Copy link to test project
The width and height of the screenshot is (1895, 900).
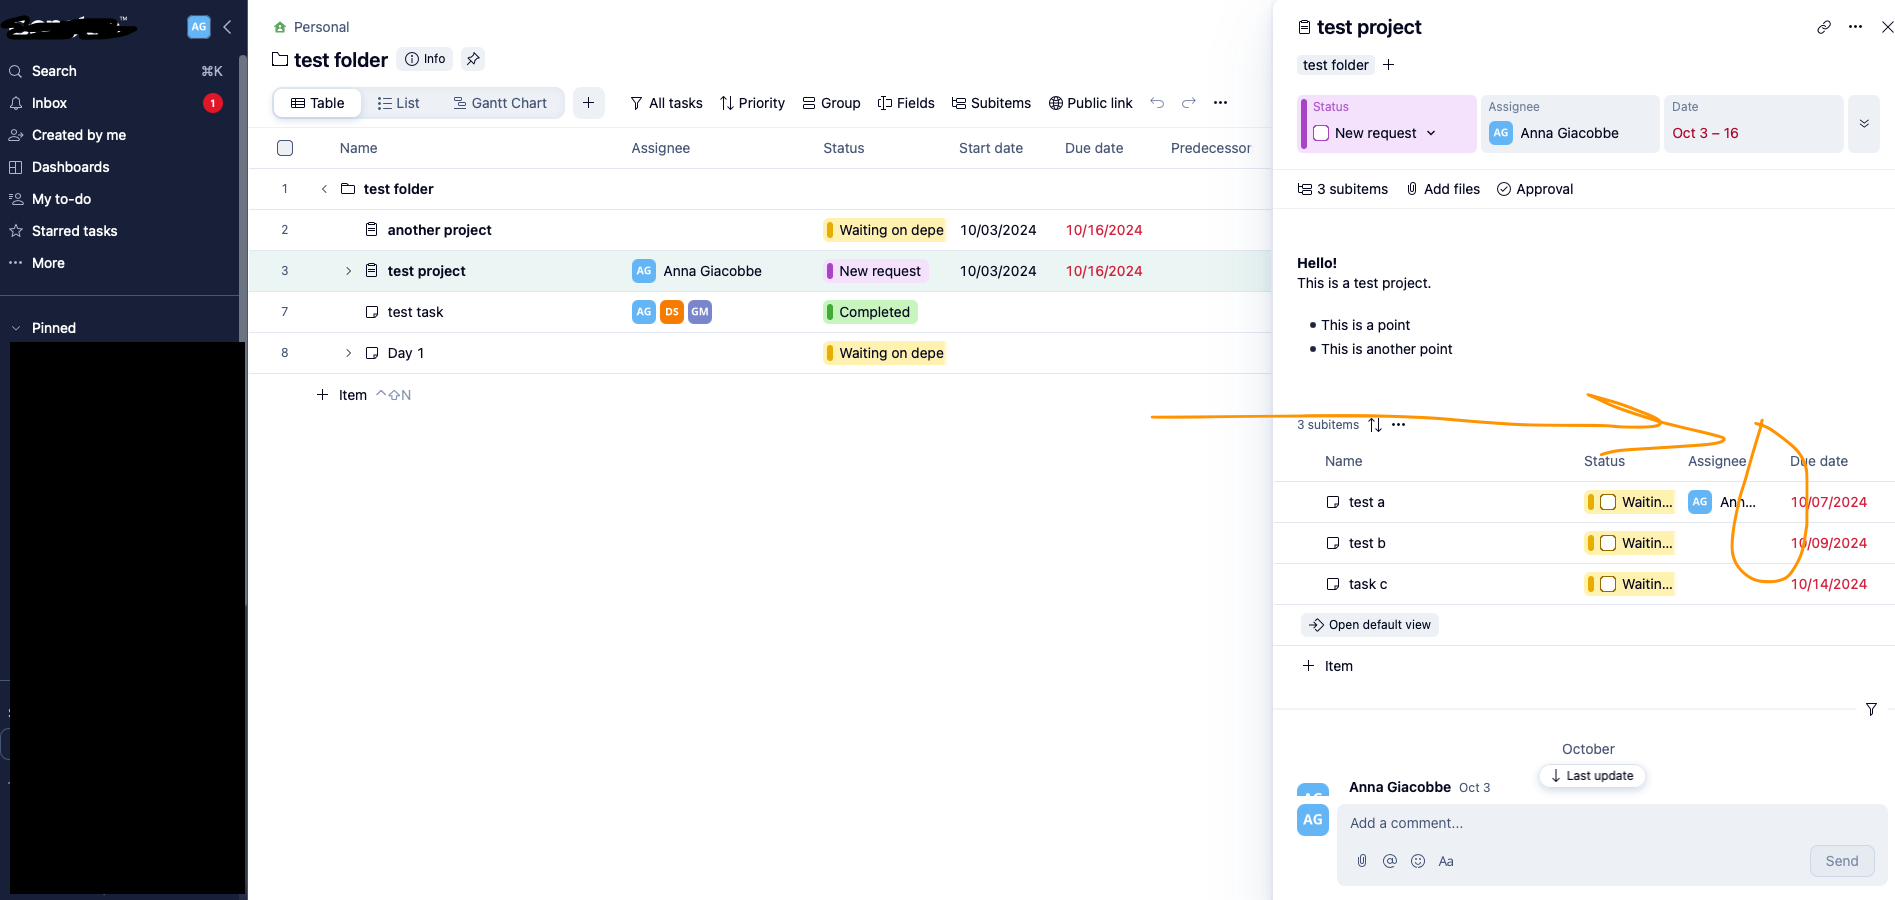(x=1824, y=27)
